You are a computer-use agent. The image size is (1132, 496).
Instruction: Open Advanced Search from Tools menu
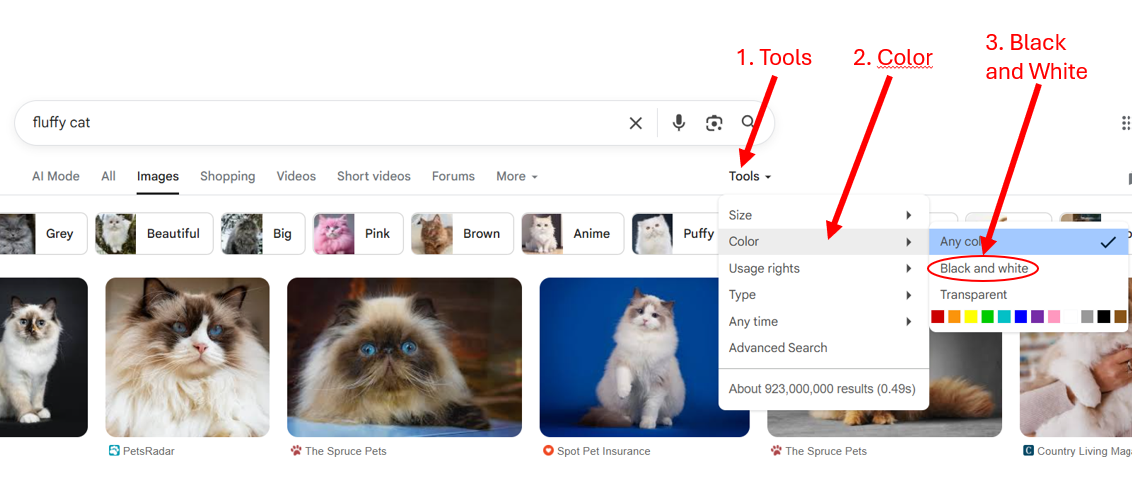click(x=823, y=347)
